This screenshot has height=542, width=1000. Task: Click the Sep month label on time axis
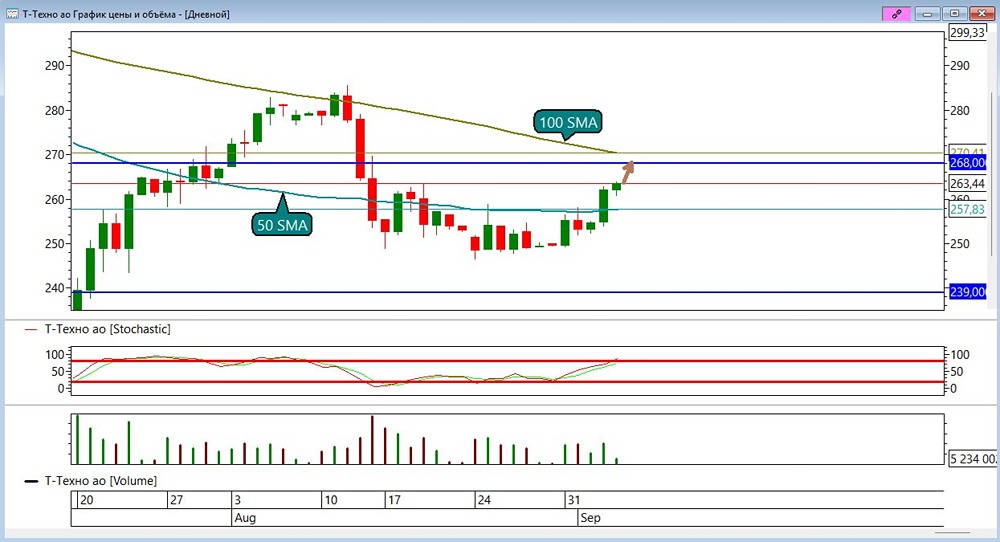click(590, 518)
